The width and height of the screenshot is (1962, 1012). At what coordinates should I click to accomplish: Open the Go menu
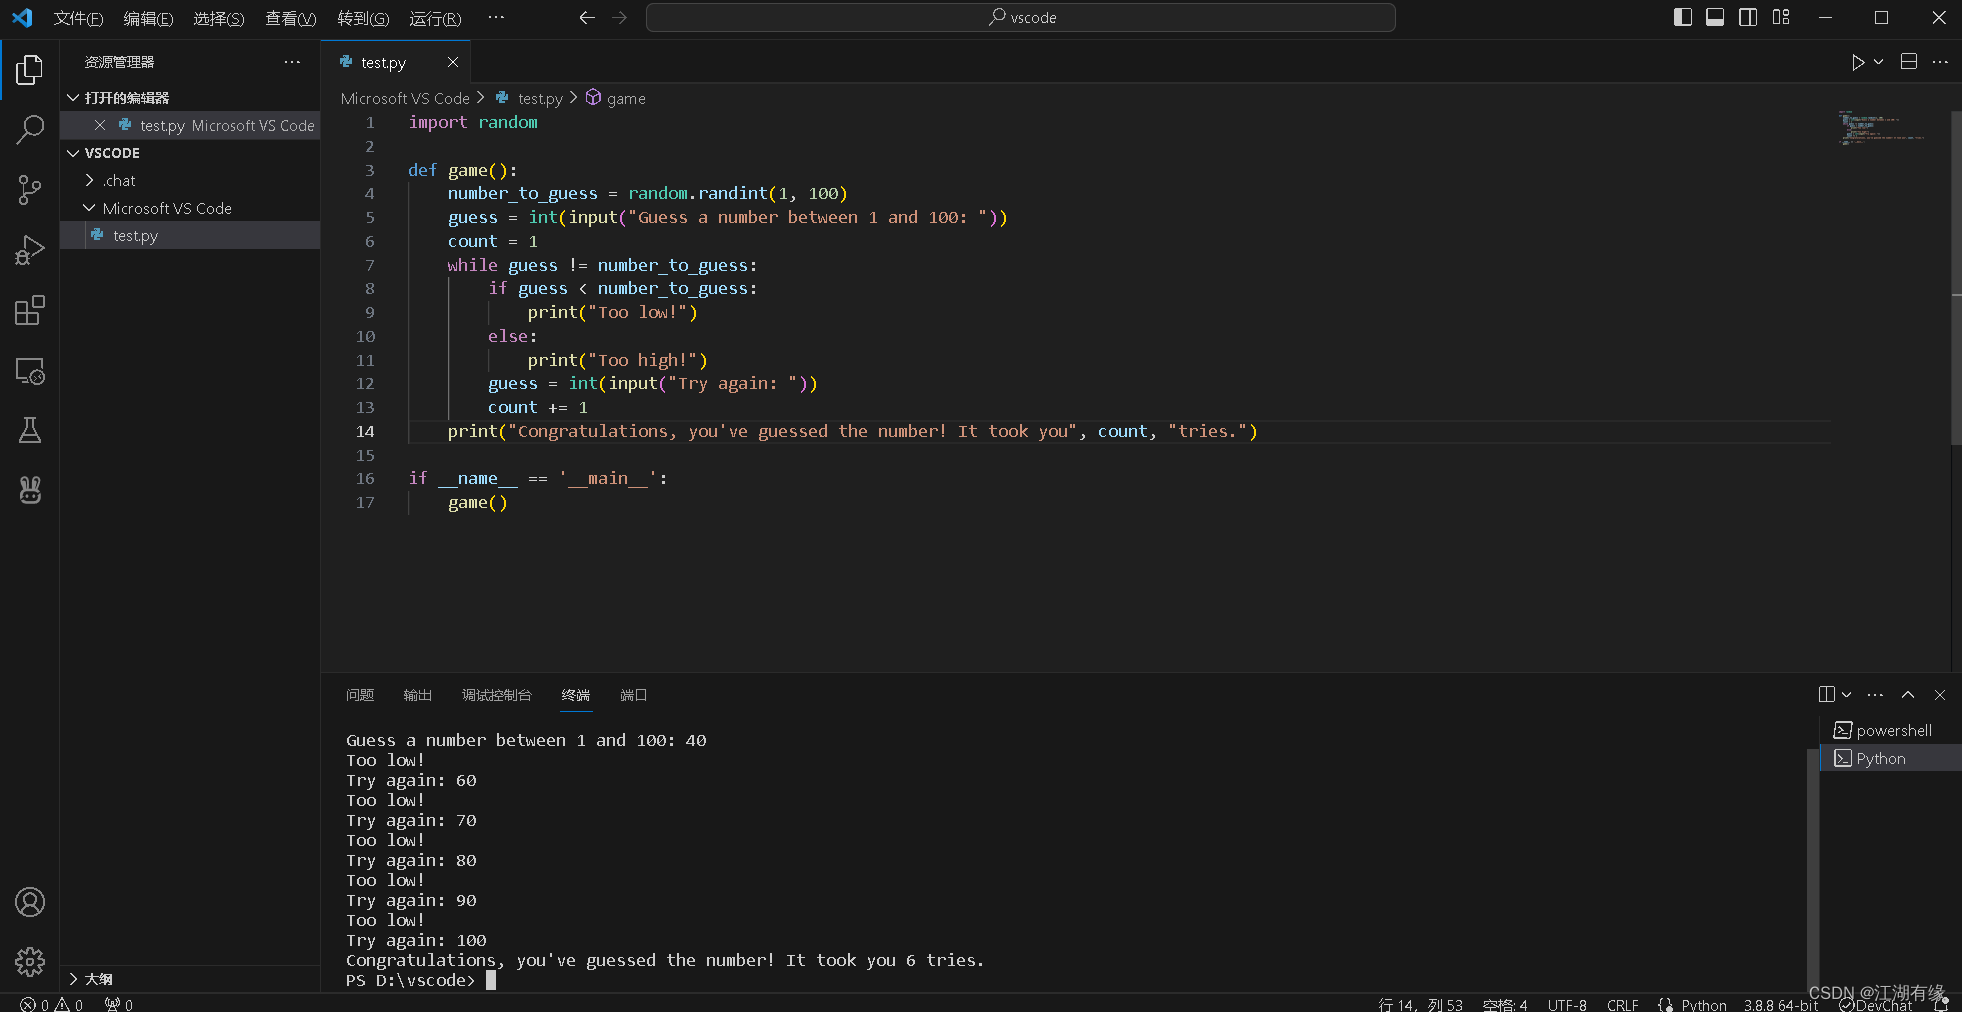tap(363, 18)
